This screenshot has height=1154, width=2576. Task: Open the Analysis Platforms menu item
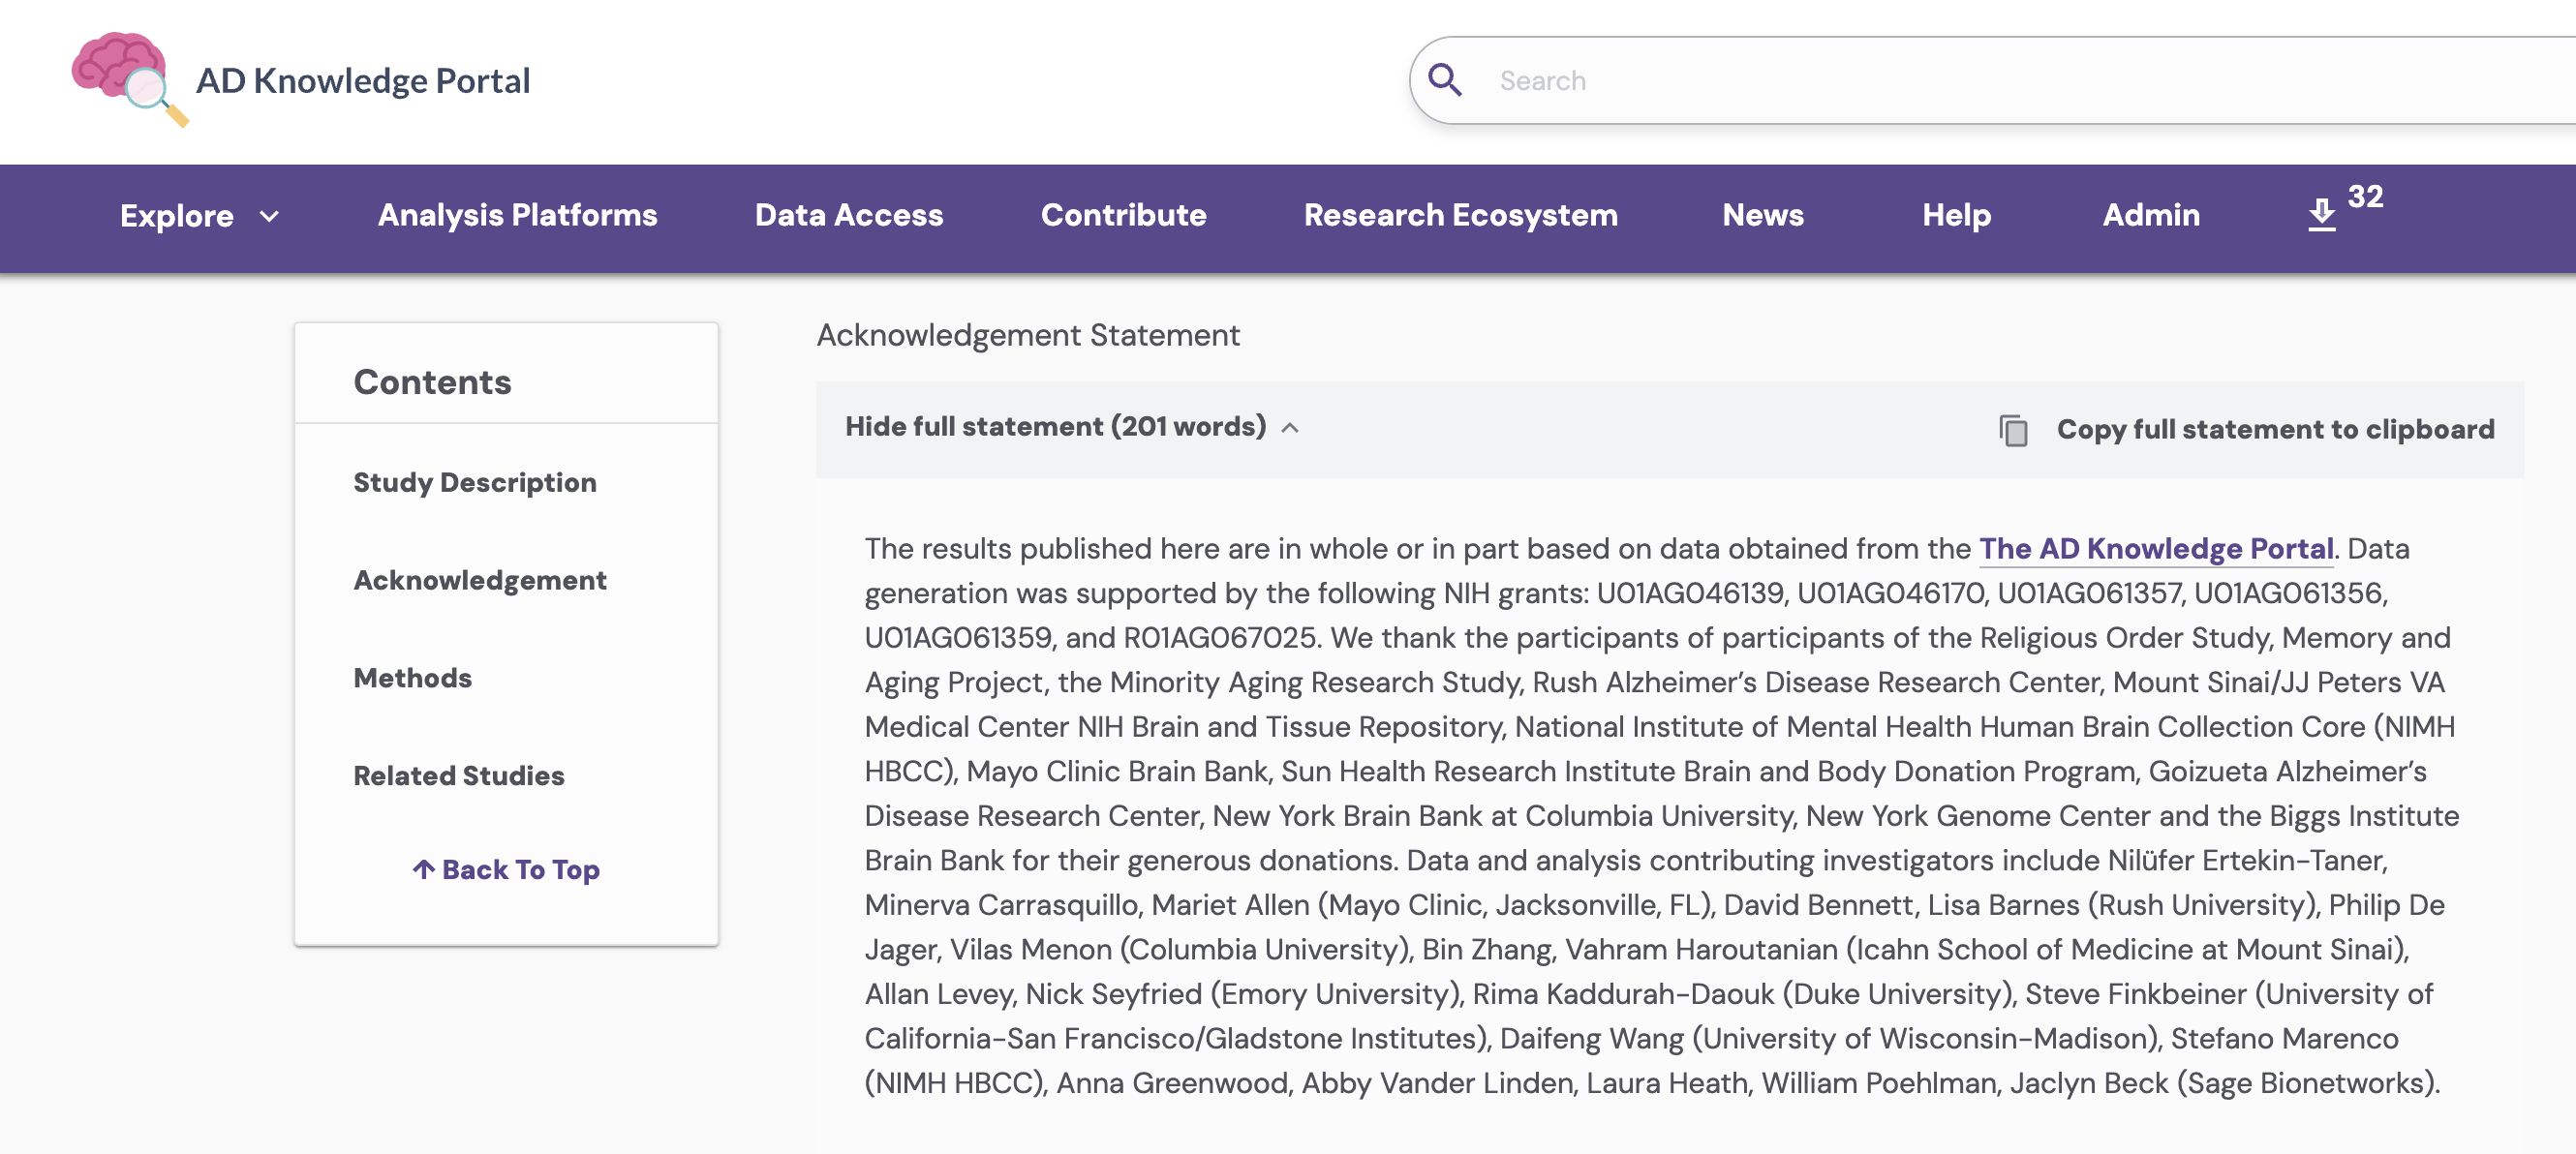(x=517, y=215)
